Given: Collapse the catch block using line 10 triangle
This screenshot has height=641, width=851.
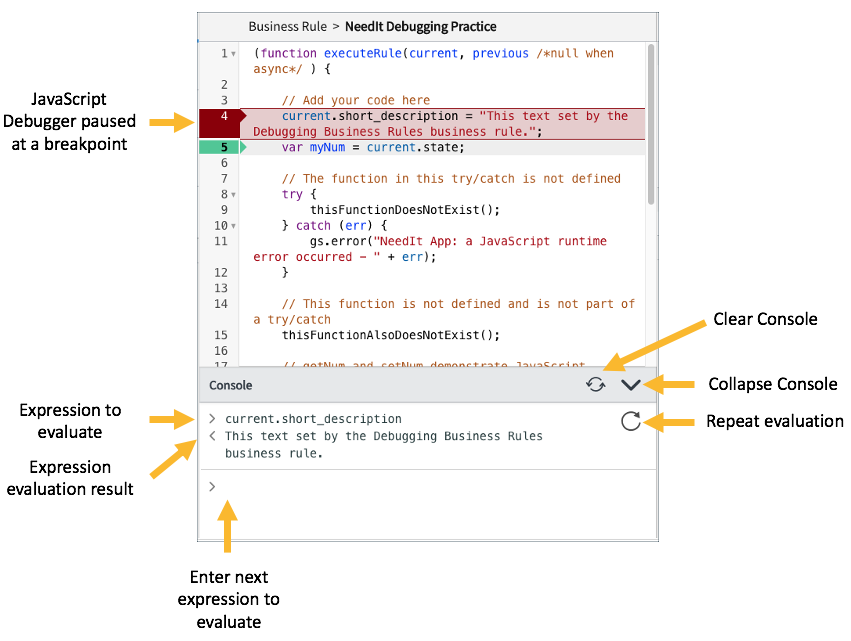Looking at the screenshot, I should pos(234,225).
